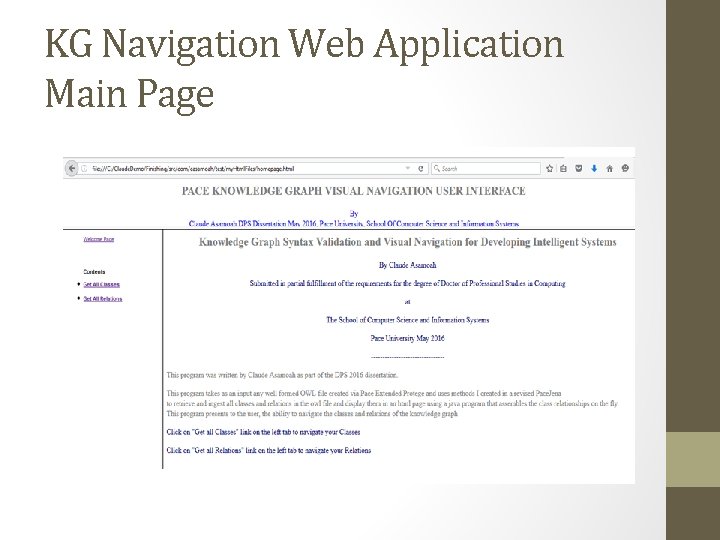Click 'The School of Computer Science' text line
This screenshot has width=720, height=540.
click(x=407, y=320)
